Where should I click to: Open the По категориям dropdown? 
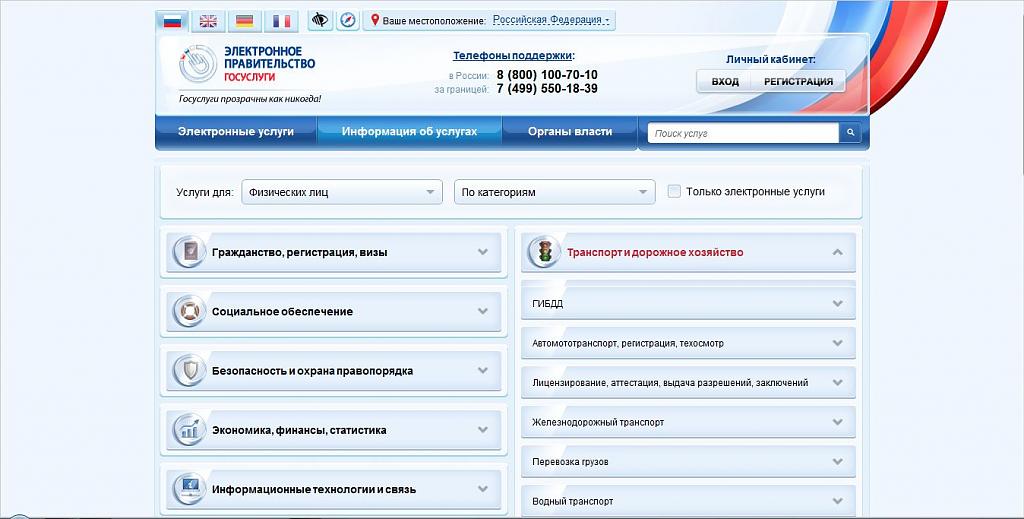554,192
